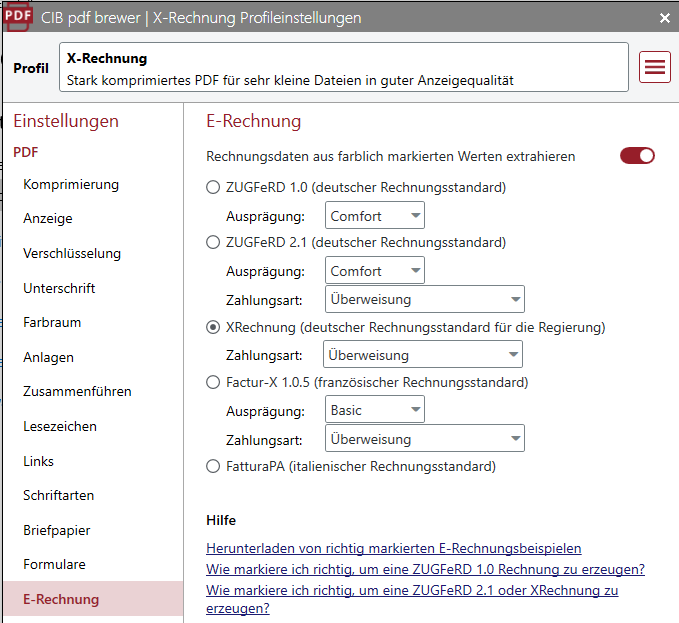
Task: Expand Zahlungsart dropdown under XRechnung
Action: click(x=422, y=355)
